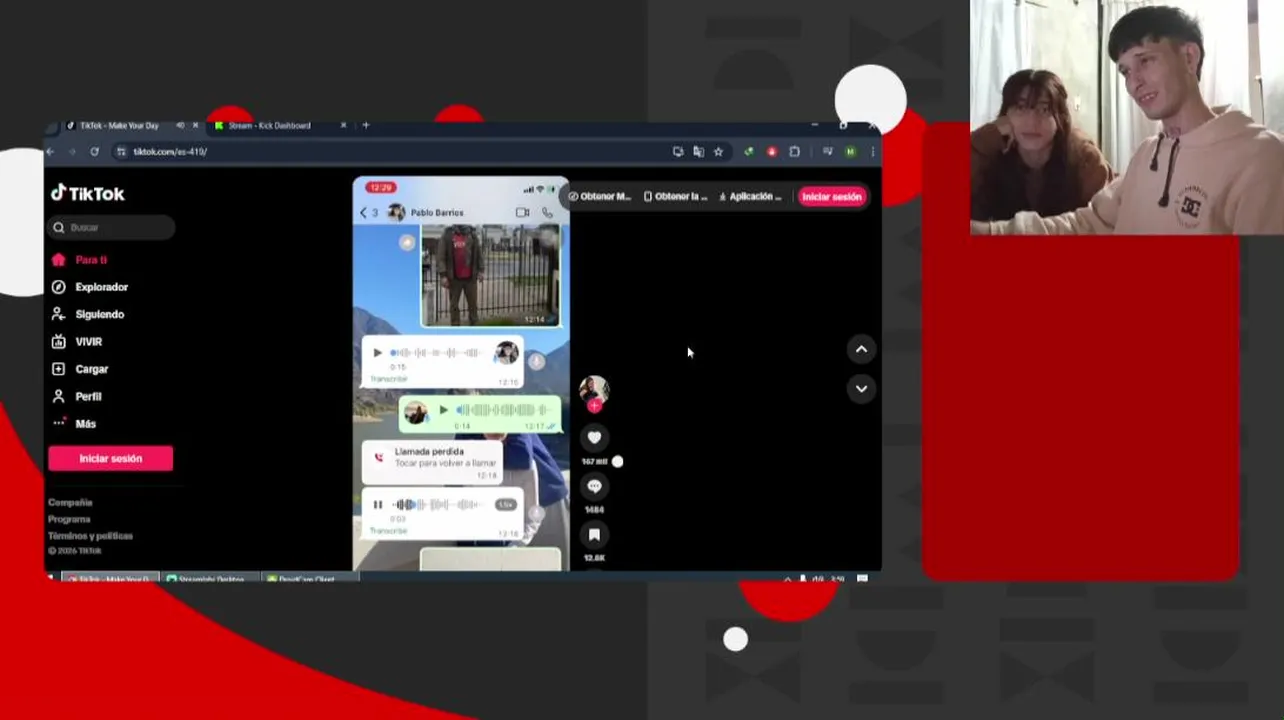Screen dimensions: 1284x720
Task: Click the Pablo Barrios contact name
Action: pyautogui.click(x=437, y=213)
